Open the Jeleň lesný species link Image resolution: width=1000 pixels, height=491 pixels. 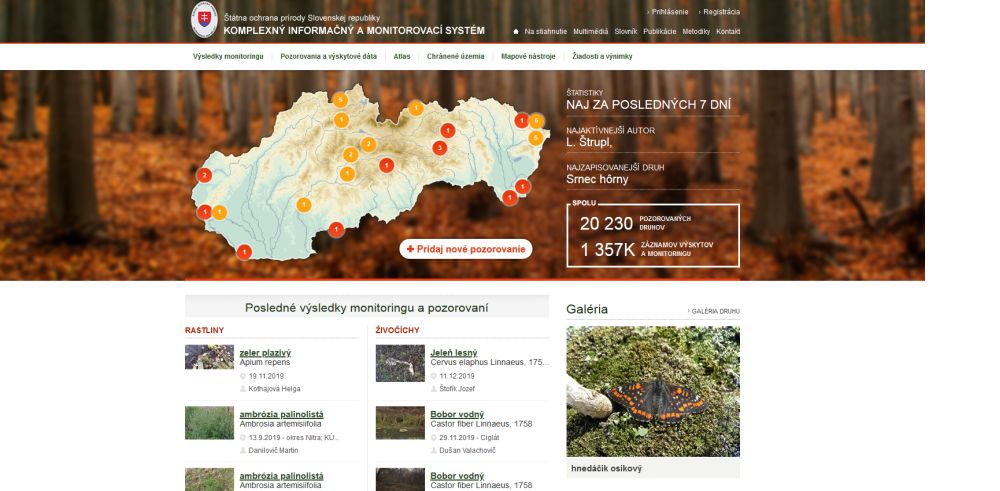(454, 353)
